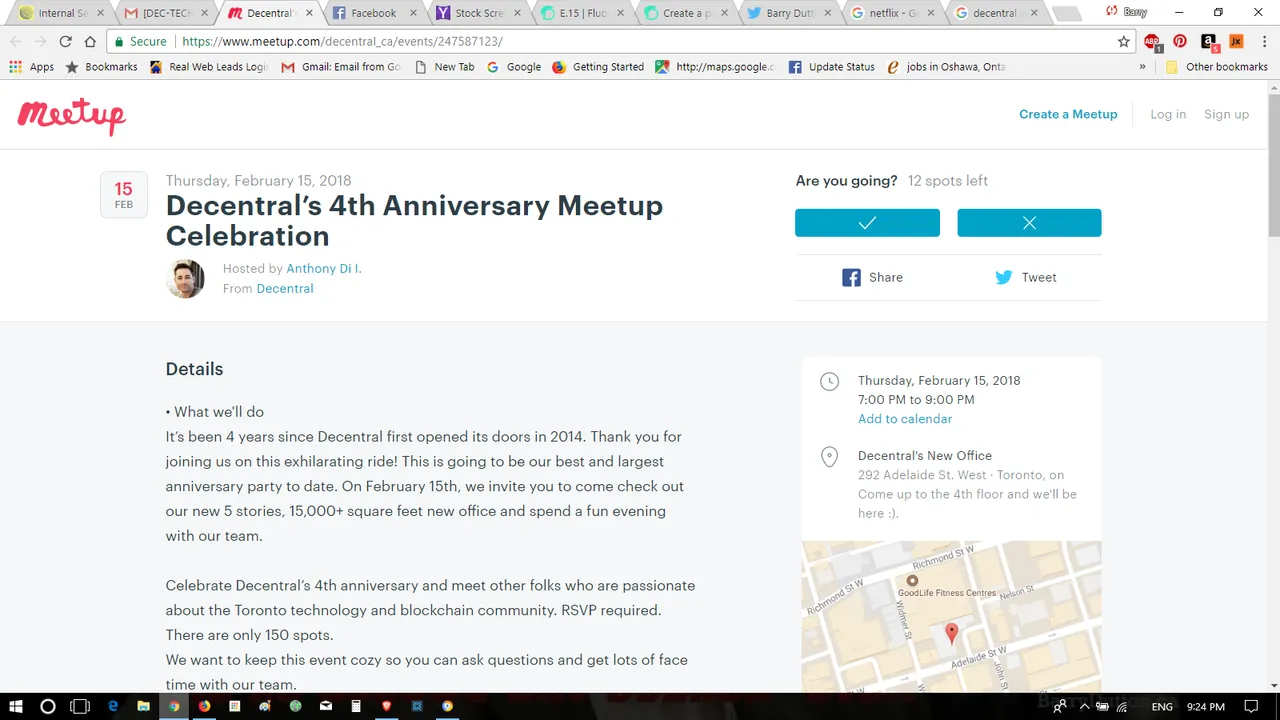The width and height of the screenshot is (1280, 720).
Task: Click the host's profile photo
Action: tap(185, 279)
